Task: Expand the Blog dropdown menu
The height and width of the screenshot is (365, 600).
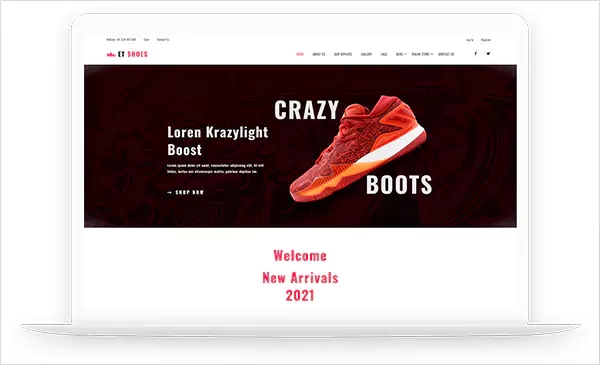Action: (x=401, y=54)
